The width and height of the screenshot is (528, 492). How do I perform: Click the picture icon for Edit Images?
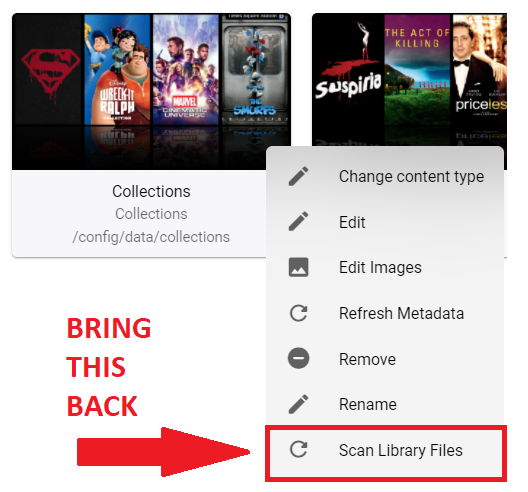(298, 267)
